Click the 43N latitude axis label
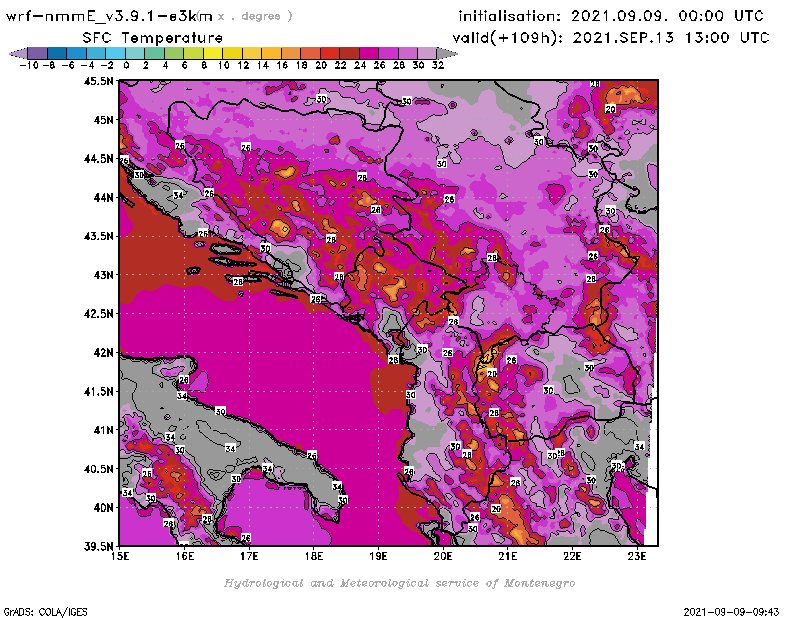Viewport: 800px width, 618px height. 103,275
